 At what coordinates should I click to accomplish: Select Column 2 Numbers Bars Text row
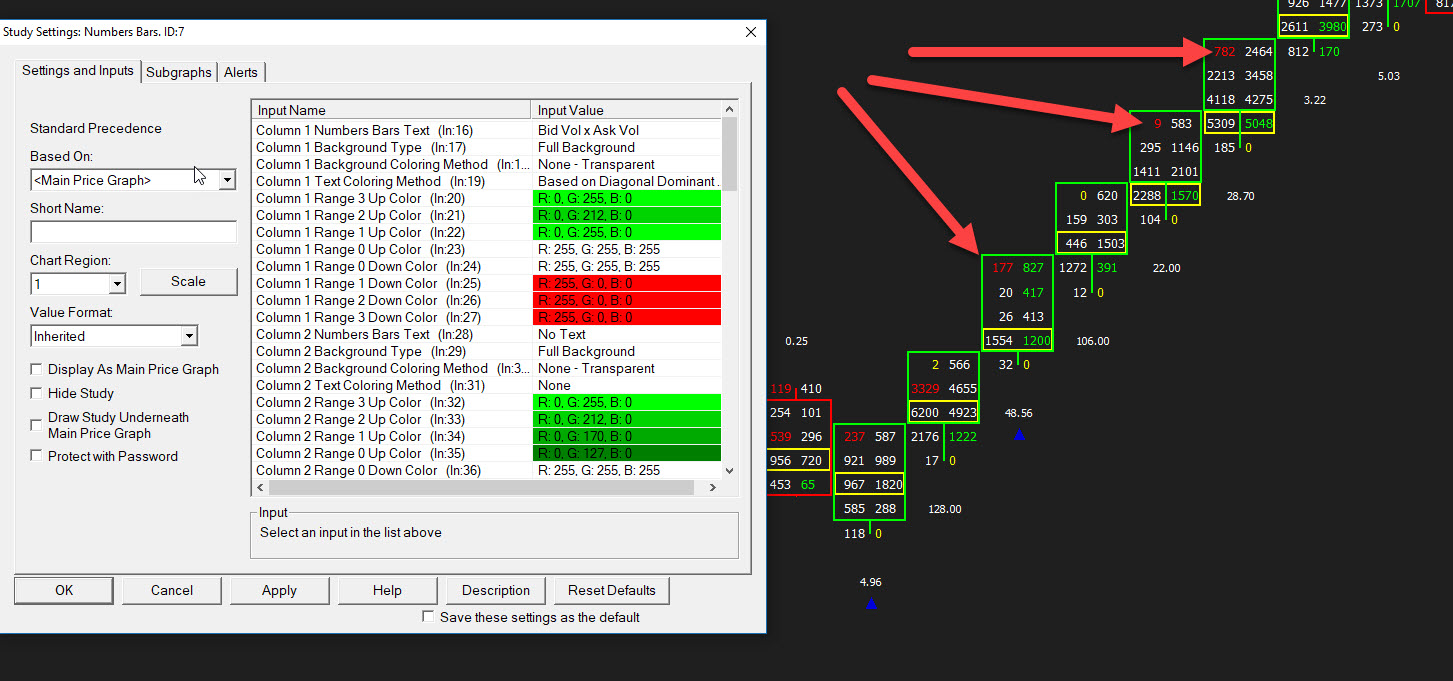(487, 334)
